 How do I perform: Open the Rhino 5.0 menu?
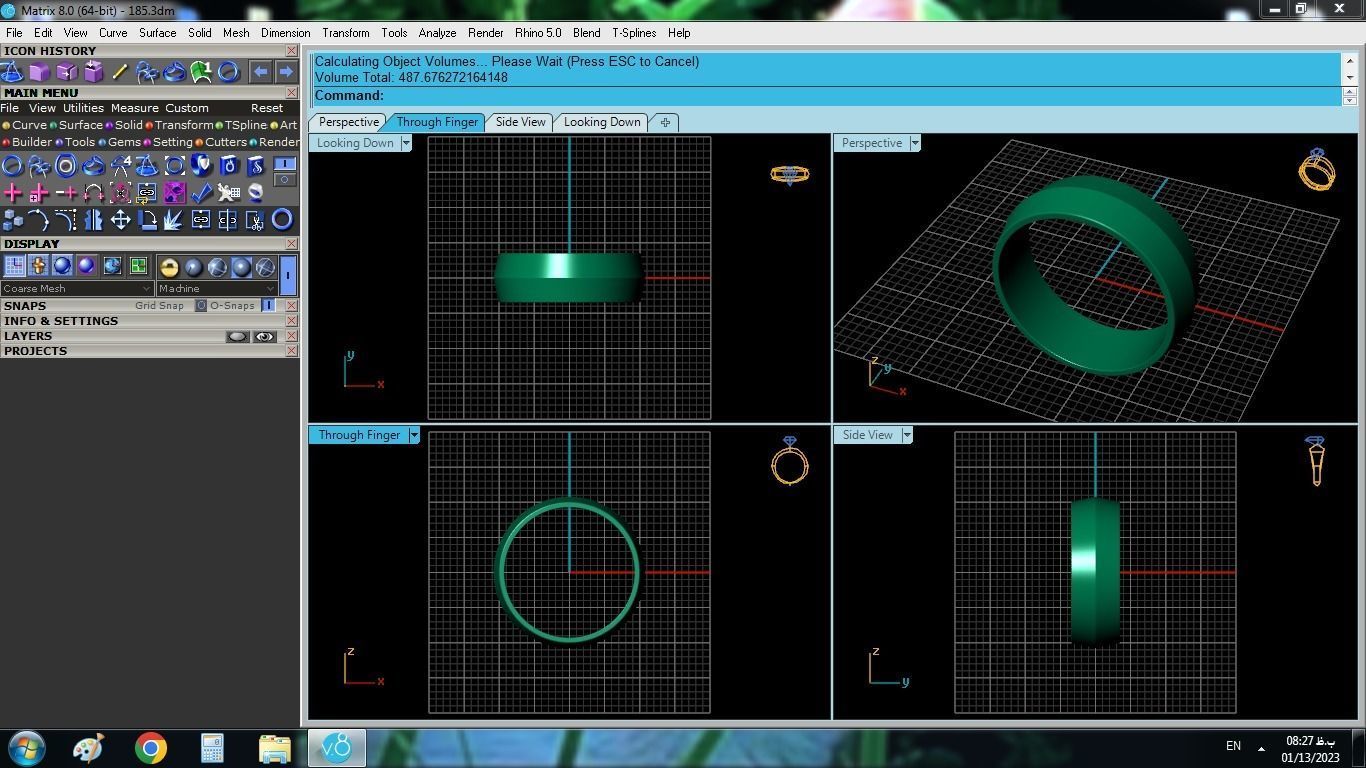click(x=538, y=33)
